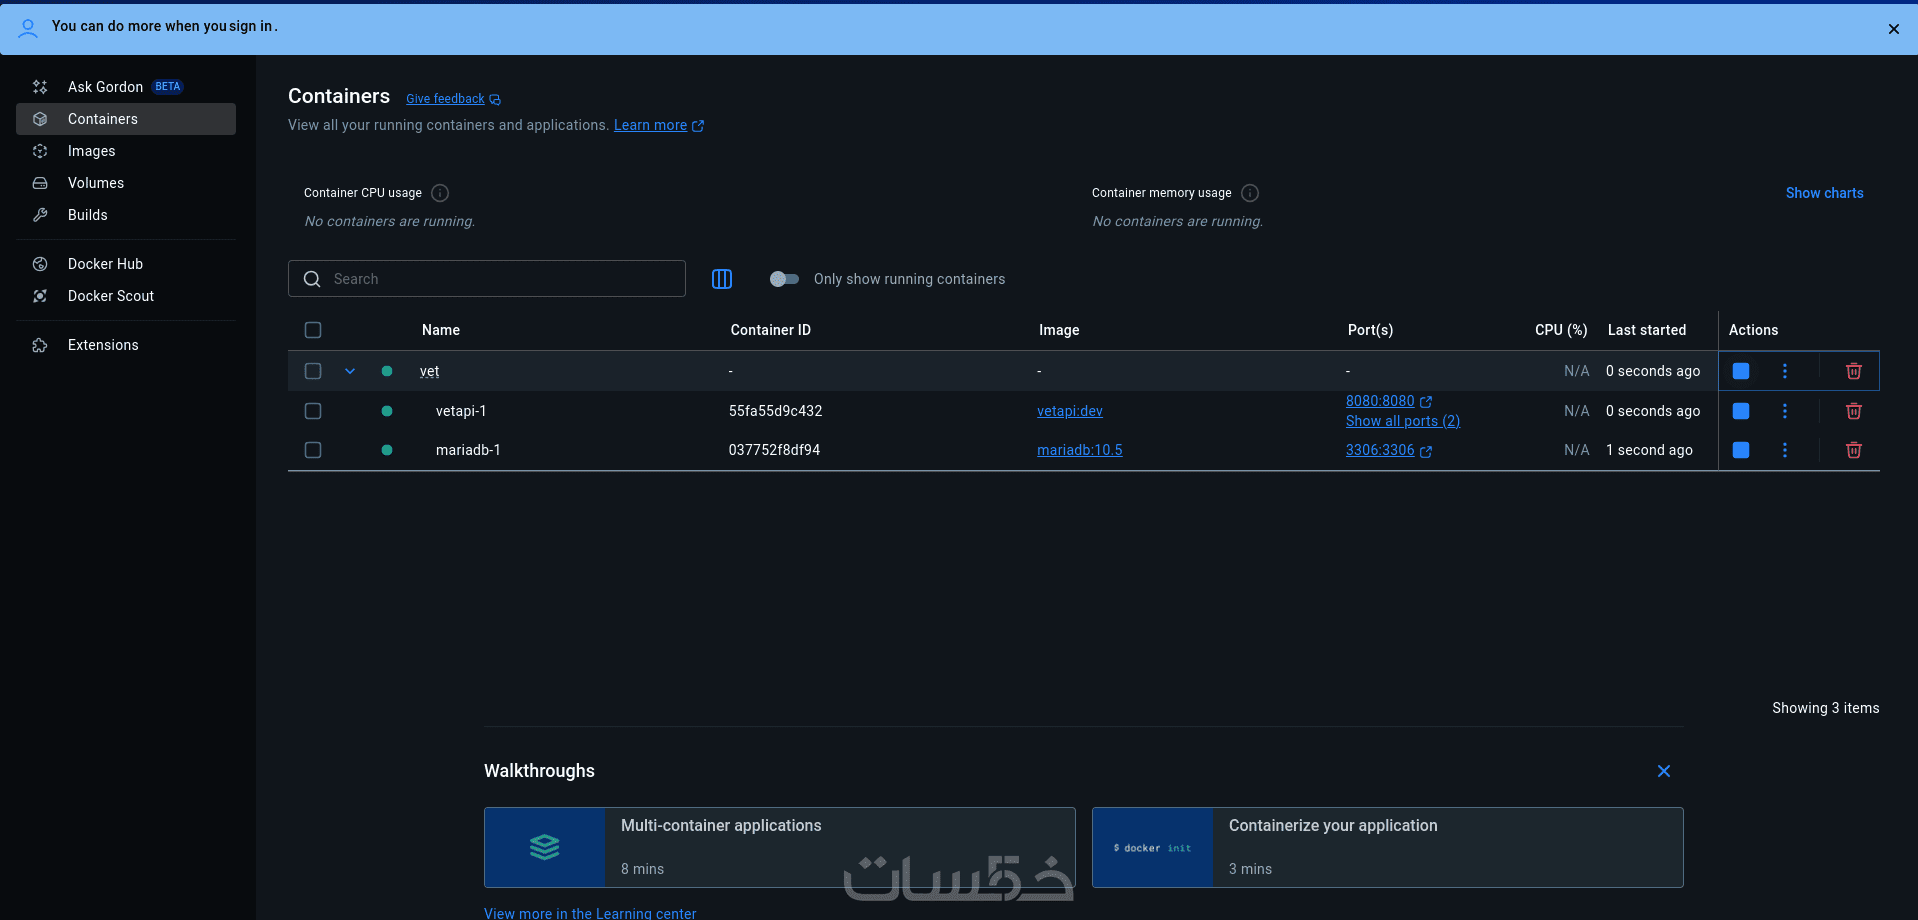Viewport: 1918px width, 920px height.
Task: Open the column customization icon
Action: (722, 279)
